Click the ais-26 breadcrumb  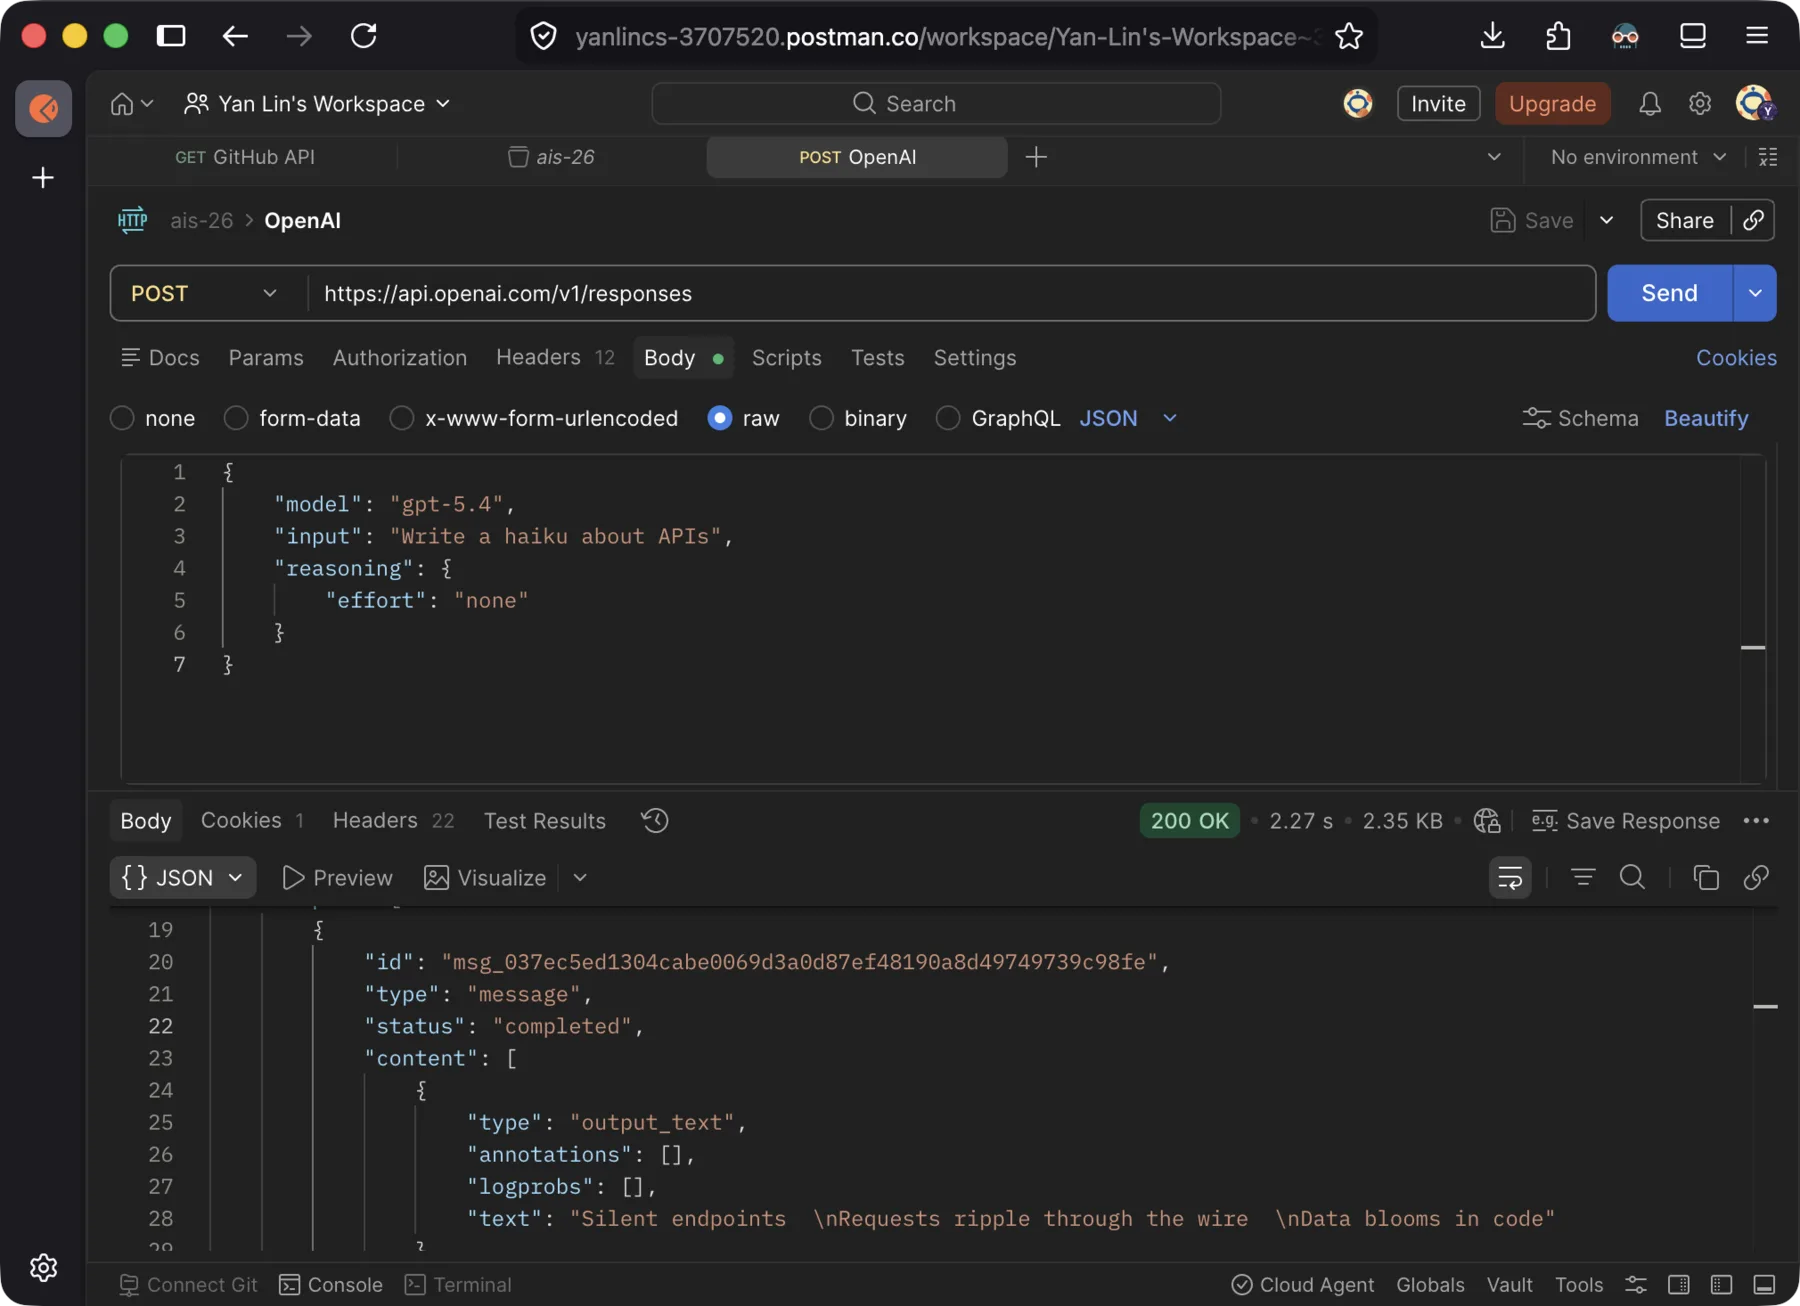[201, 221]
